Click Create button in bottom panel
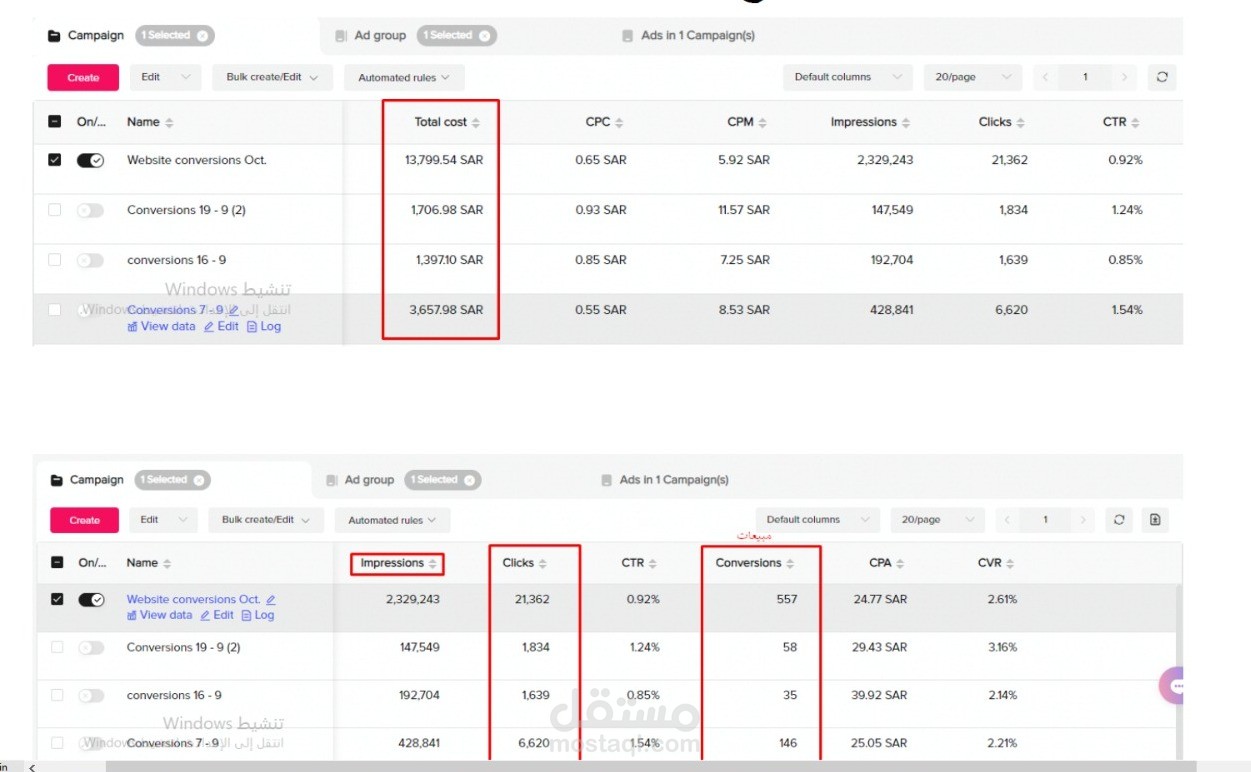 tap(84, 520)
